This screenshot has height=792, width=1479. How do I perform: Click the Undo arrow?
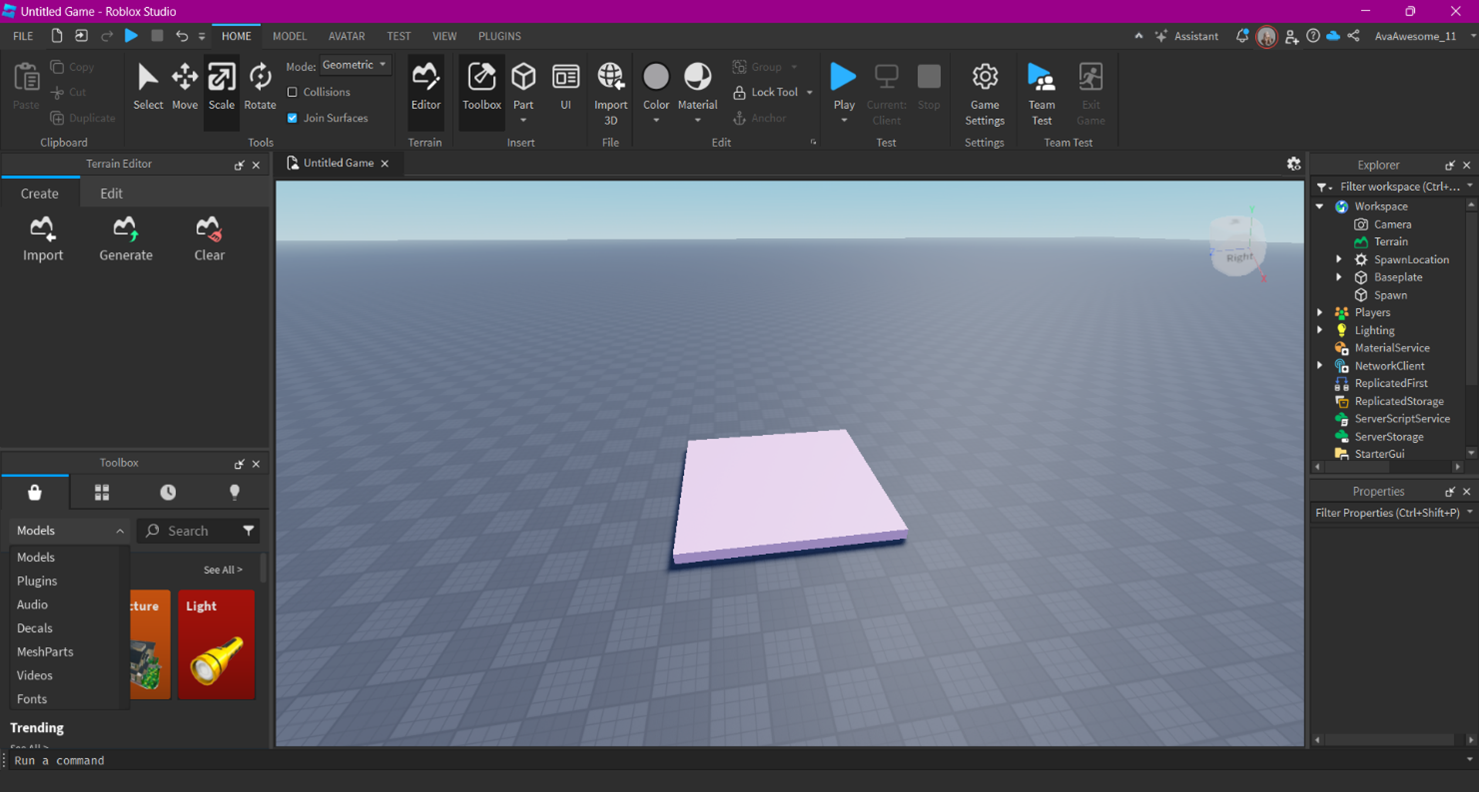tap(182, 36)
